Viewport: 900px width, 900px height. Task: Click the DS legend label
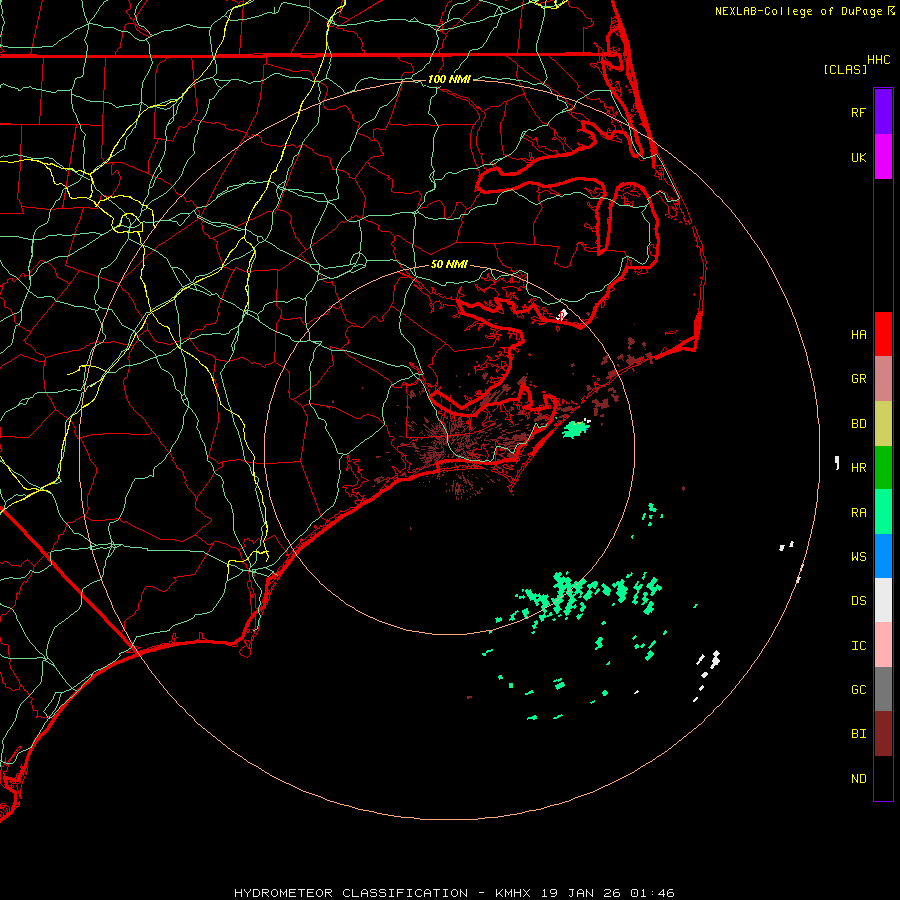[x=858, y=601]
